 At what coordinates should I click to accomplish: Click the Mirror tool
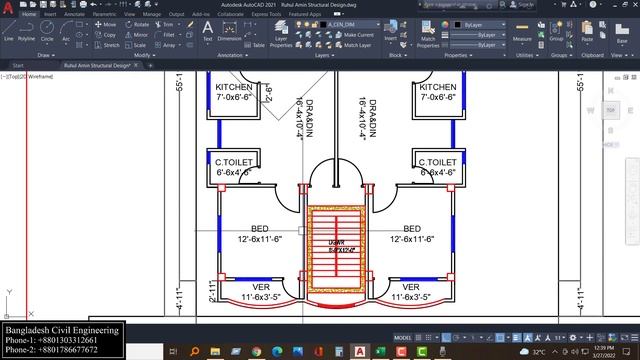(x=137, y=35)
